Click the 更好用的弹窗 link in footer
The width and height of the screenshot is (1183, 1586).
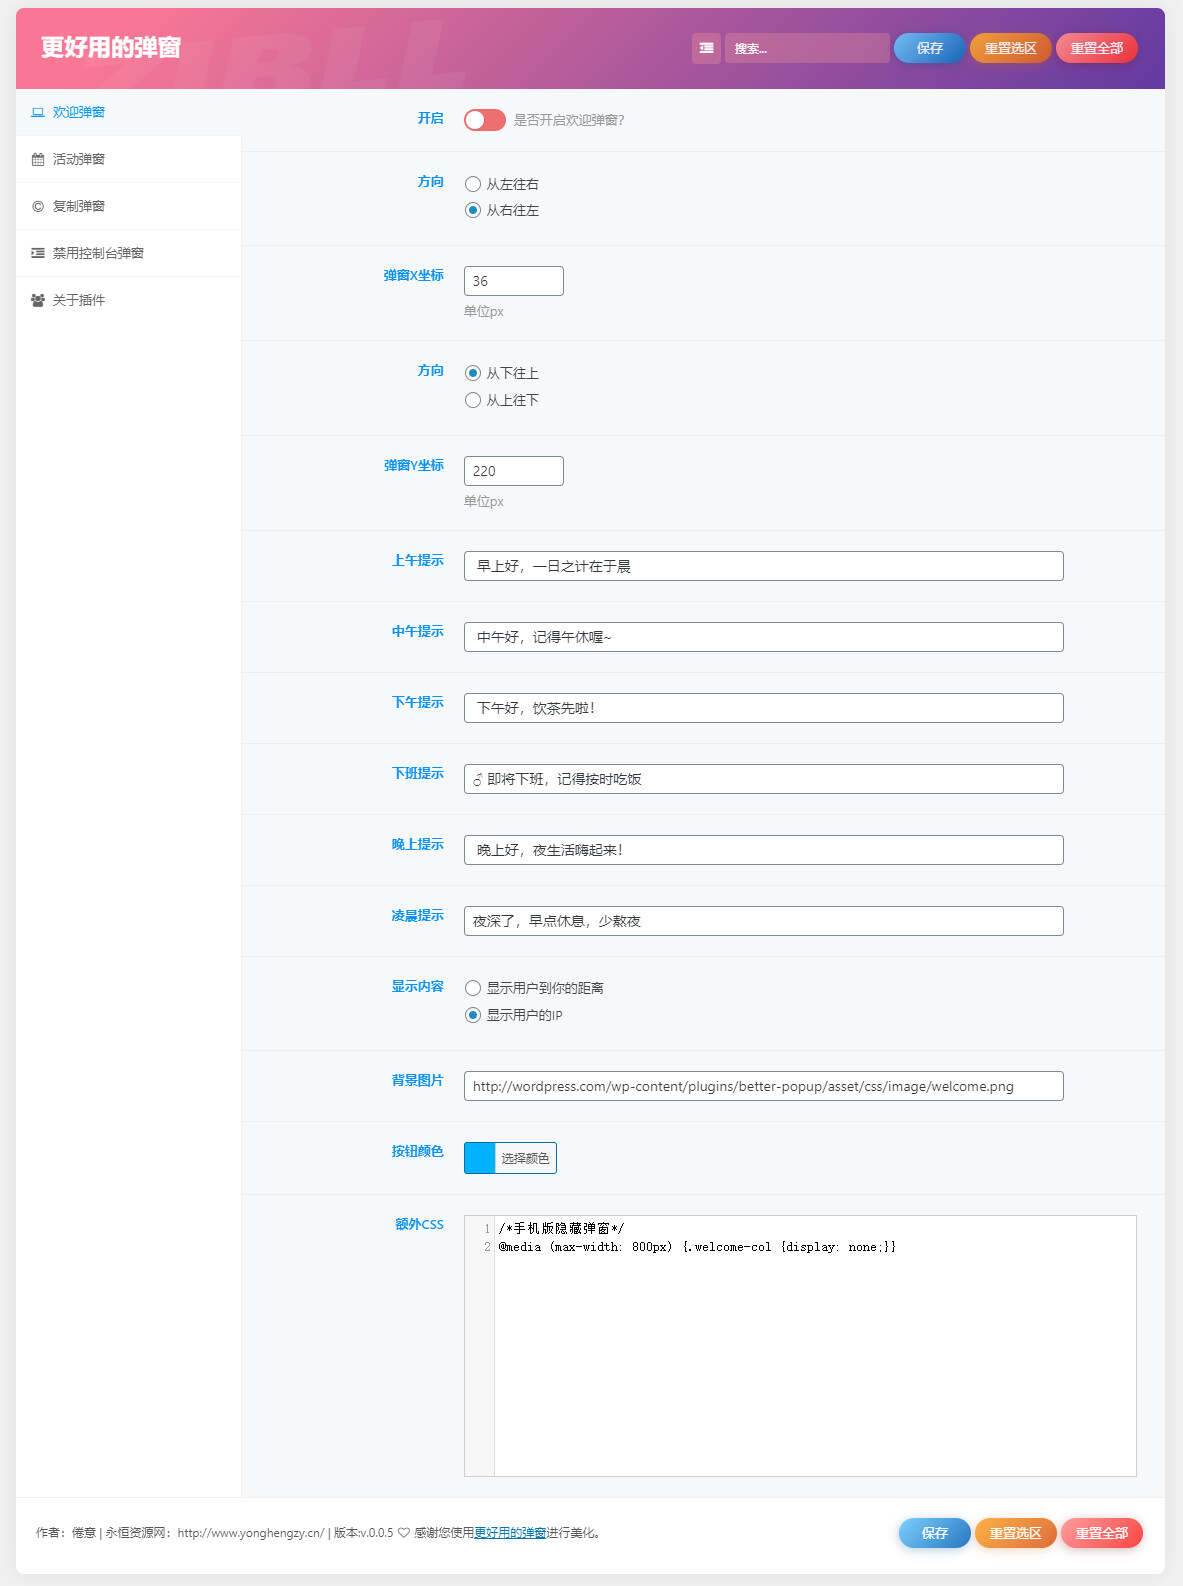tap(510, 1532)
